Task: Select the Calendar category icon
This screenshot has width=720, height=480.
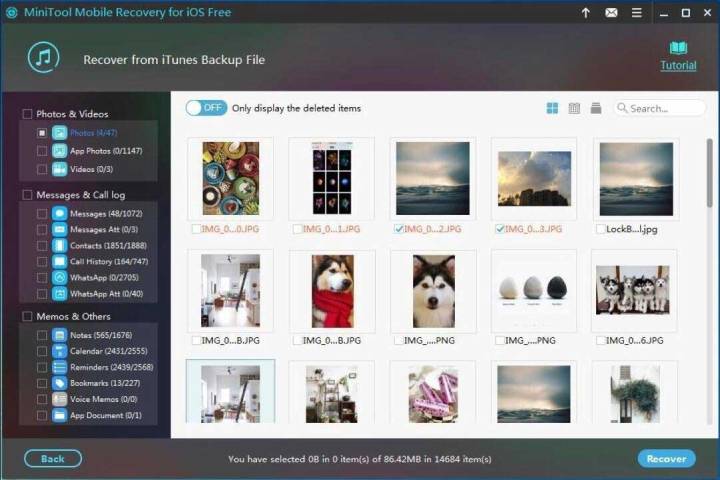Action: 59,351
